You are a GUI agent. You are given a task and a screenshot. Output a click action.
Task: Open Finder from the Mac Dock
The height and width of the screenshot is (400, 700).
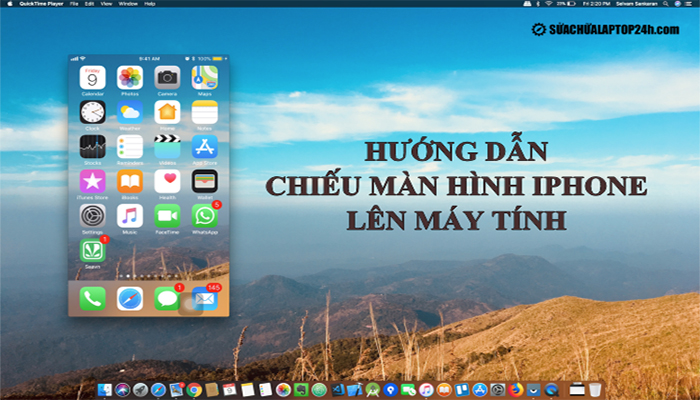(104, 390)
